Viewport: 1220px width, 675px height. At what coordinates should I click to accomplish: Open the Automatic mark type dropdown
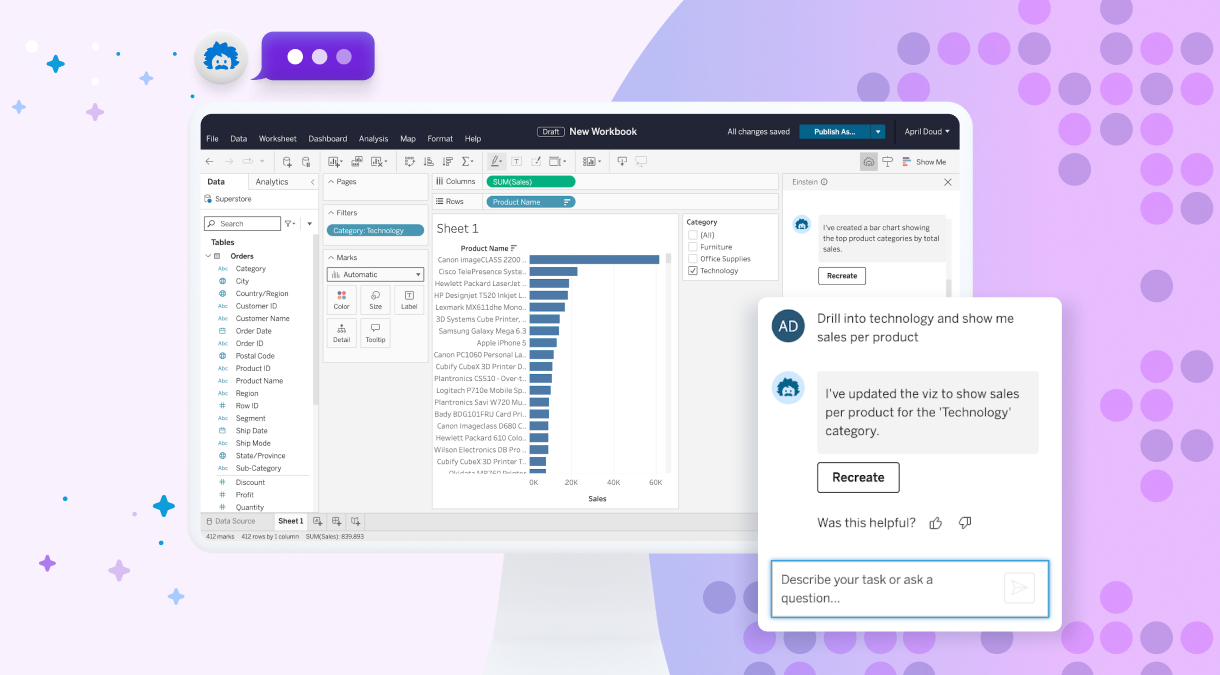[375, 274]
